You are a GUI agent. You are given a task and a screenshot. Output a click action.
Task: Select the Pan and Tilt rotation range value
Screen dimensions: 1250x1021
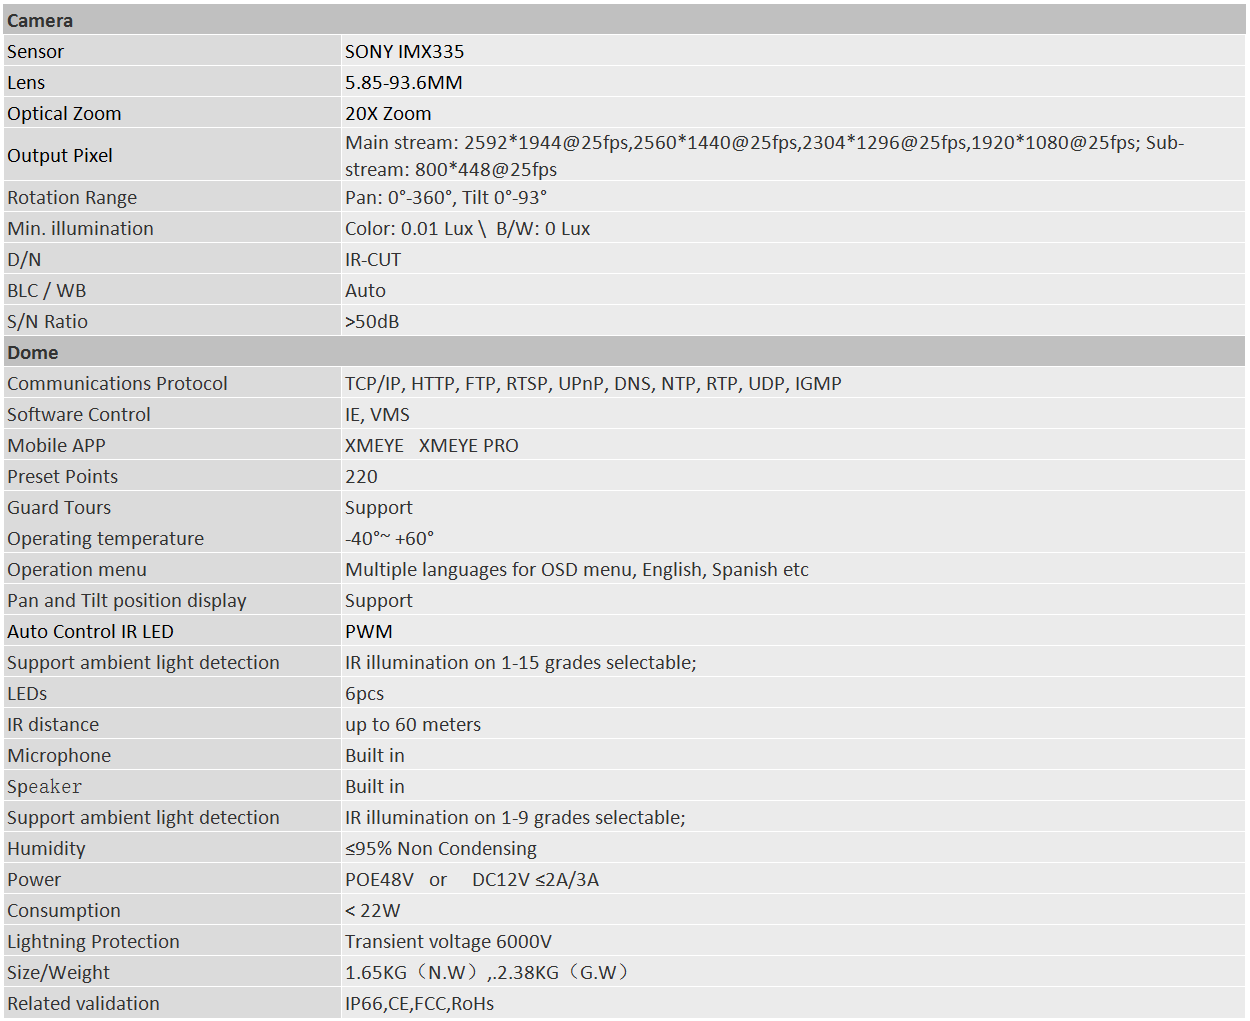tap(446, 197)
